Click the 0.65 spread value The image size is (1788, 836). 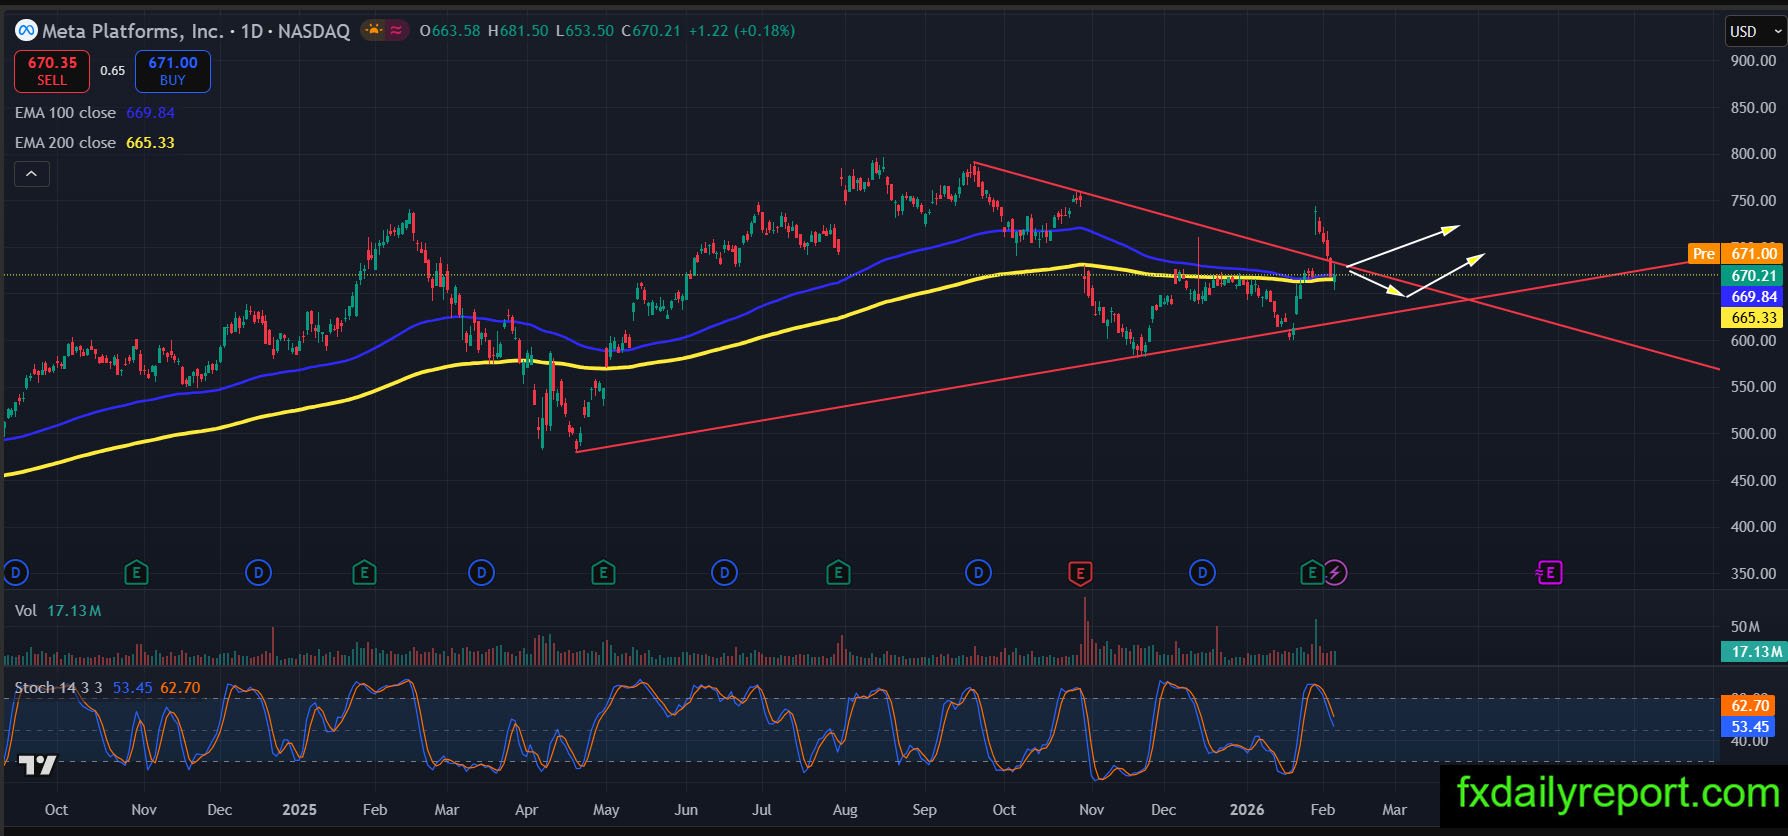point(113,71)
